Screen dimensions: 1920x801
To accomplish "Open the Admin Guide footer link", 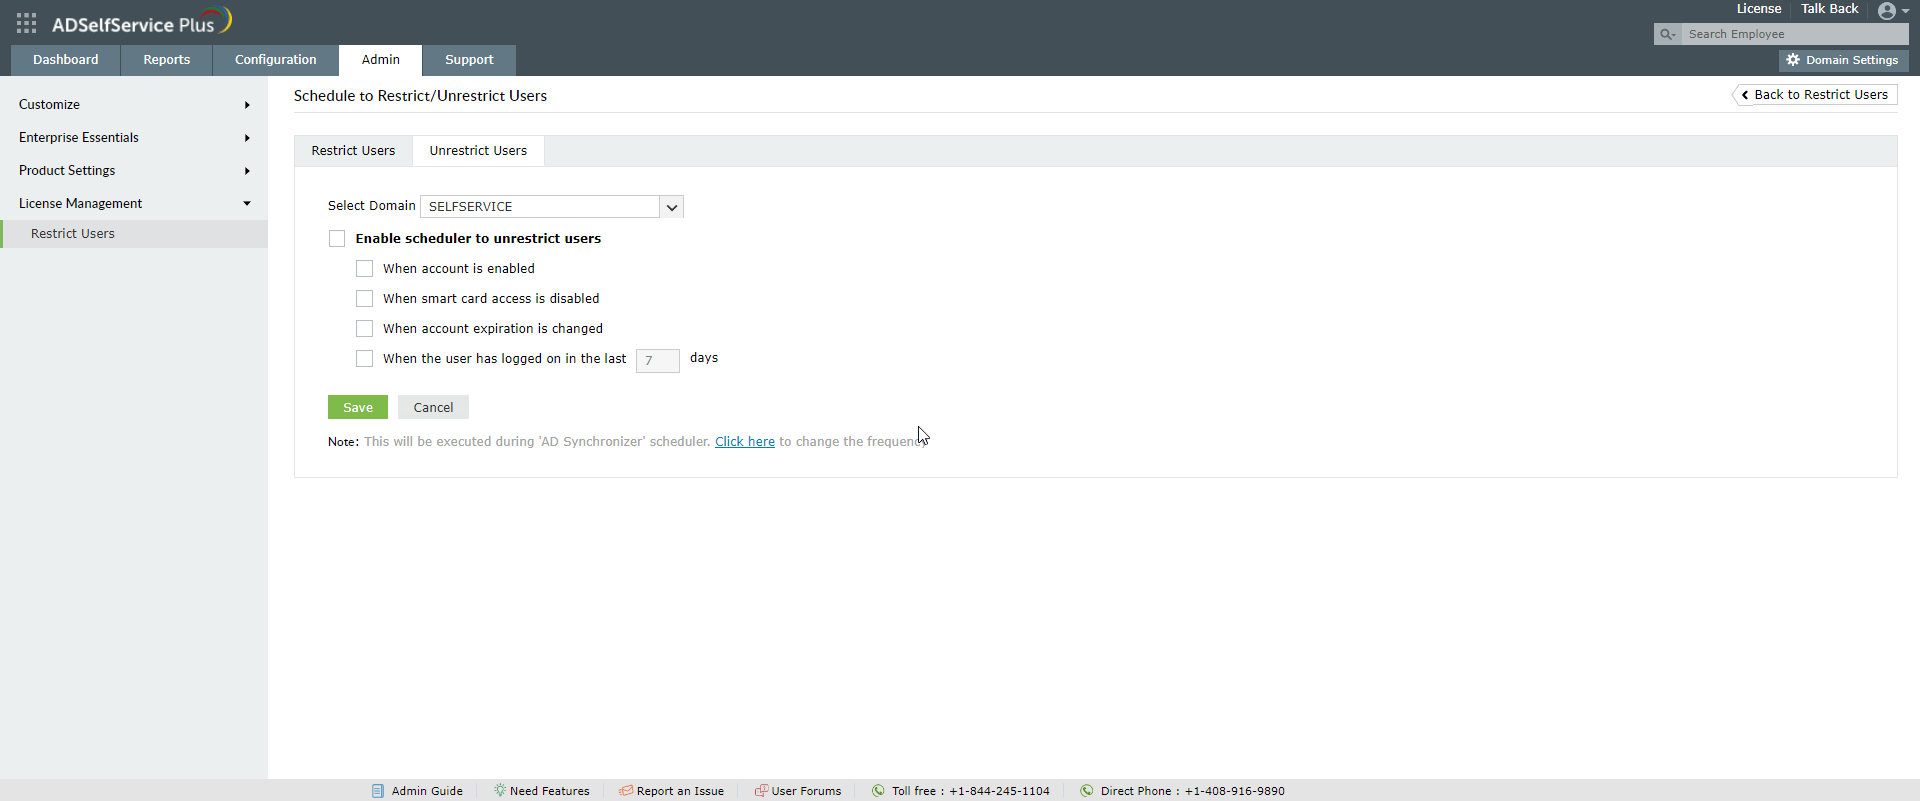I will 427,791.
